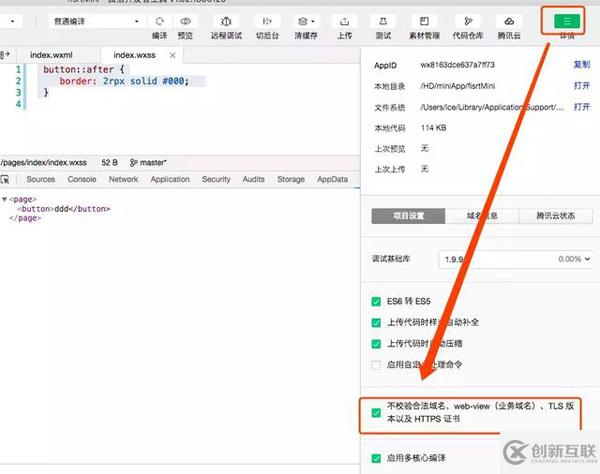The image size is (600, 474).
Task: Click the button::after selector line
Action: pos(84,70)
